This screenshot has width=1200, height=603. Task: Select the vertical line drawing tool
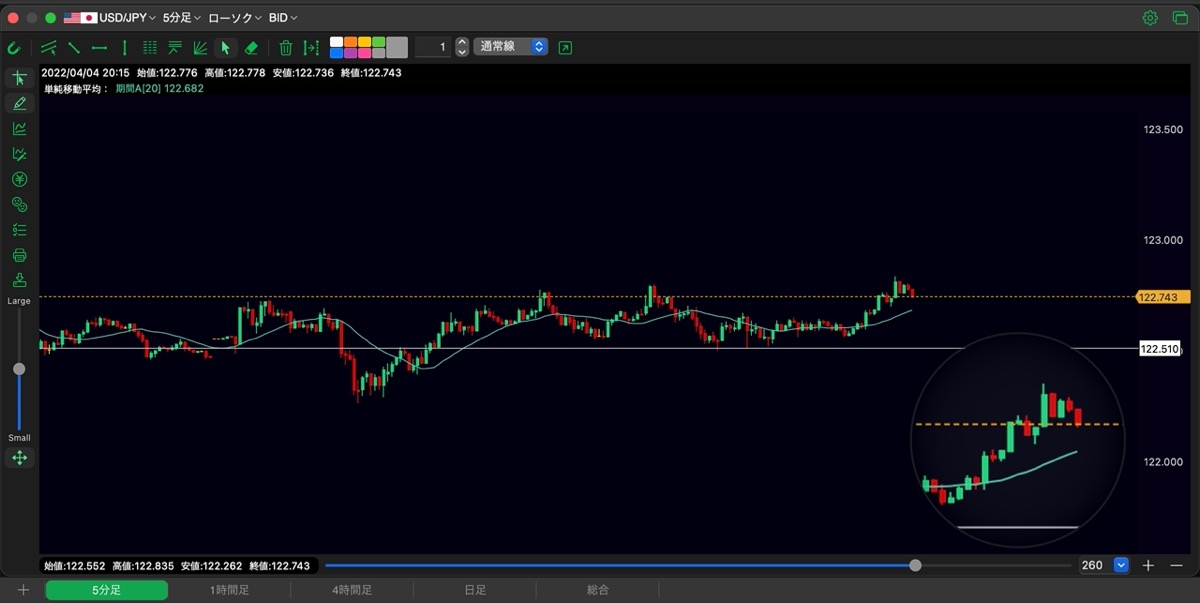pos(124,47)
